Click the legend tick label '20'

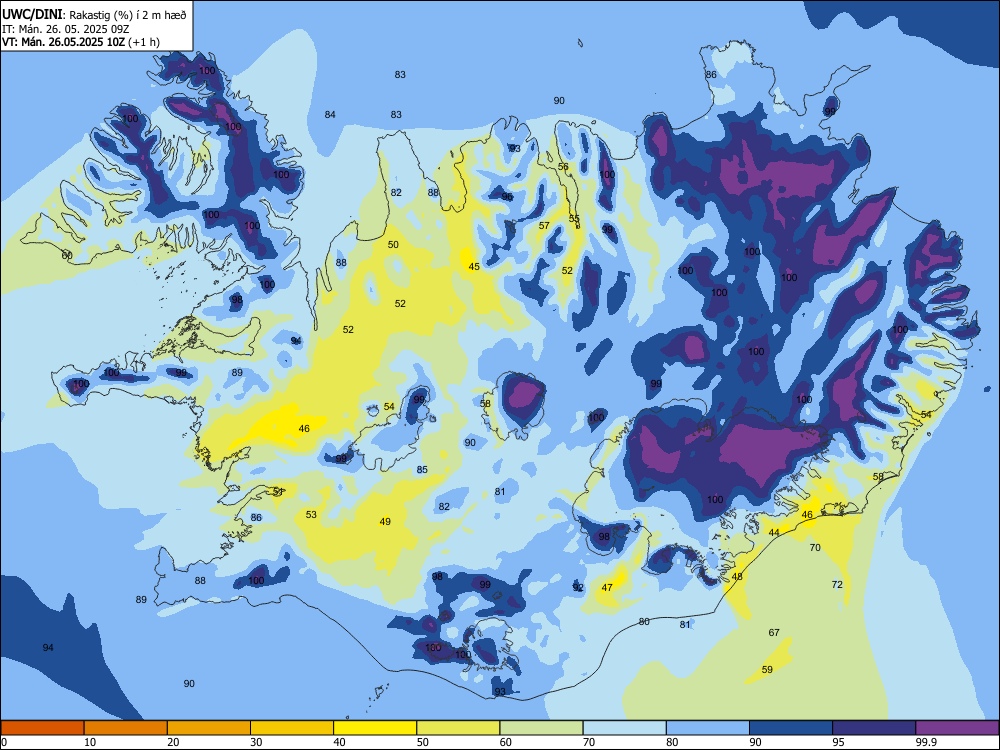[173, 742]
